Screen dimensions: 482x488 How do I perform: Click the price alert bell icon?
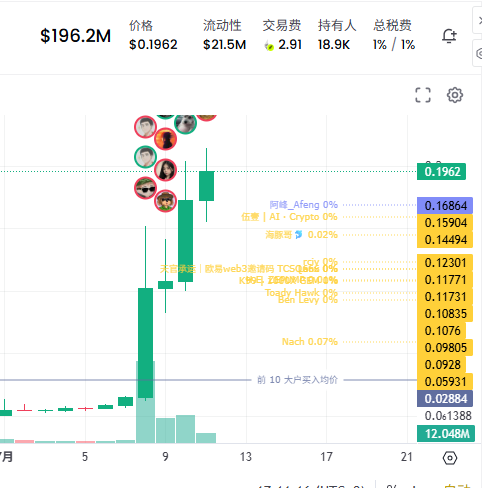[x=449, y=36]
